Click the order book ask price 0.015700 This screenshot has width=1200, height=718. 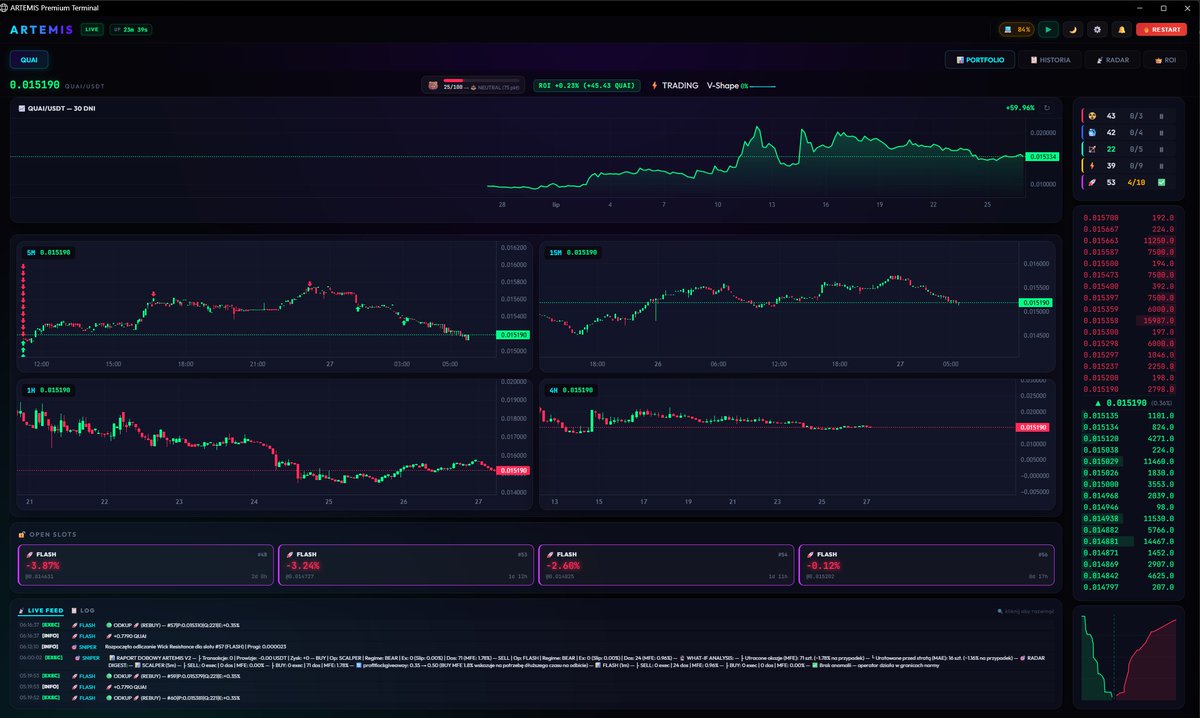pos(1102,216)
